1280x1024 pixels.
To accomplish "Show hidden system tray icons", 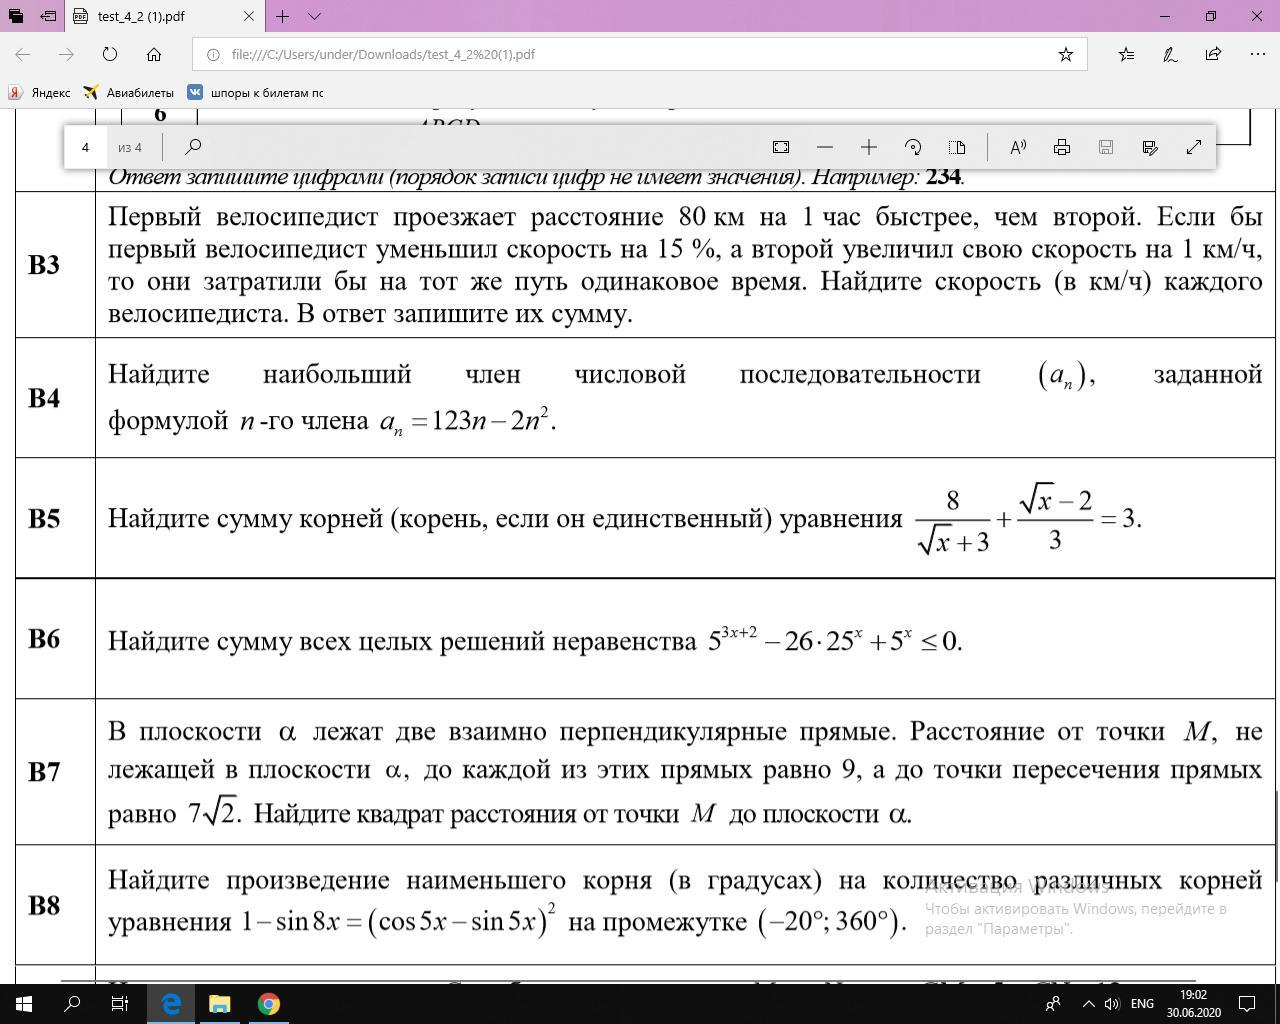I will pos(1089,1003).
